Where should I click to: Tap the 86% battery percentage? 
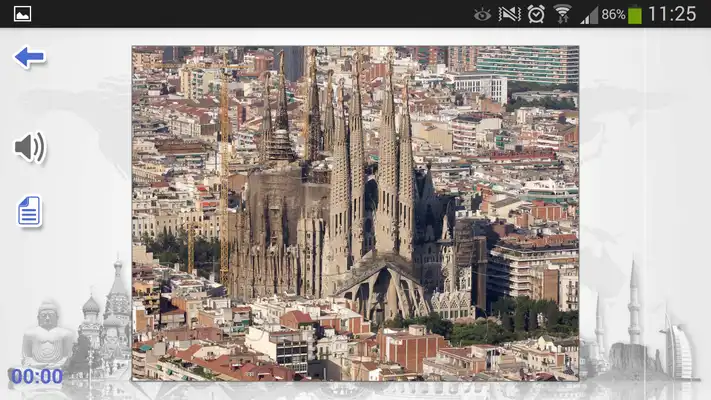click(x=613, y=15)
